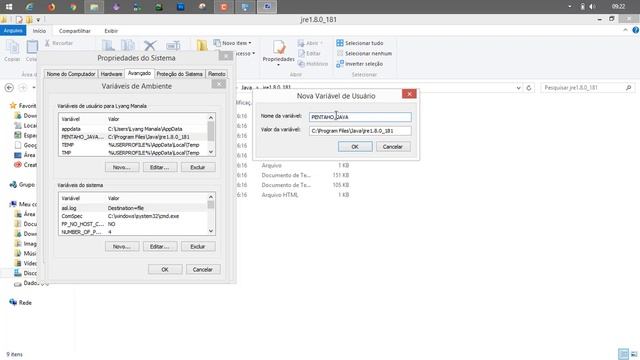Click the Histórico ribbon item

click(313, 64)
